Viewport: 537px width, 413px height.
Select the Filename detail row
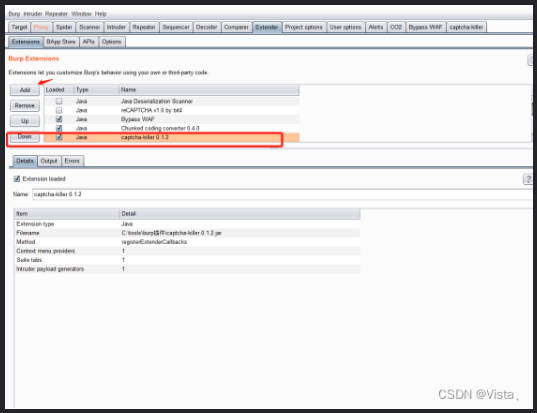(187, 233)
